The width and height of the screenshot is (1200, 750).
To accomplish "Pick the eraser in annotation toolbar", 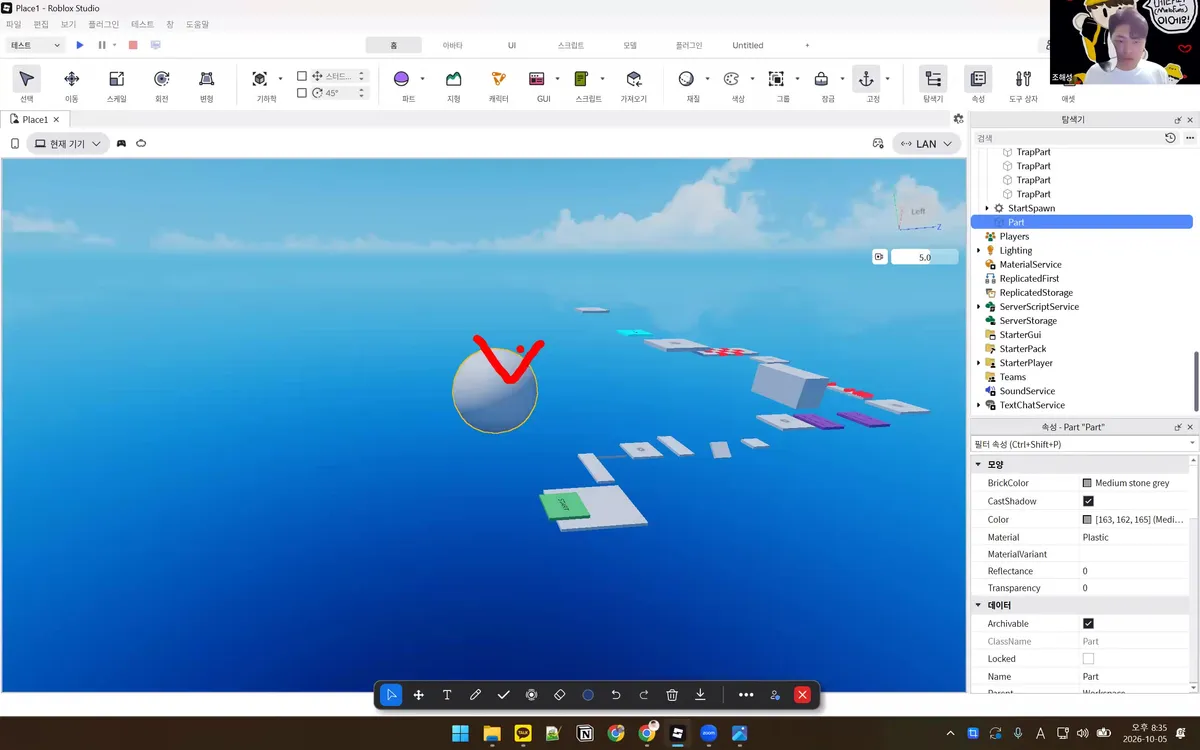I will [x=560, y=695].
